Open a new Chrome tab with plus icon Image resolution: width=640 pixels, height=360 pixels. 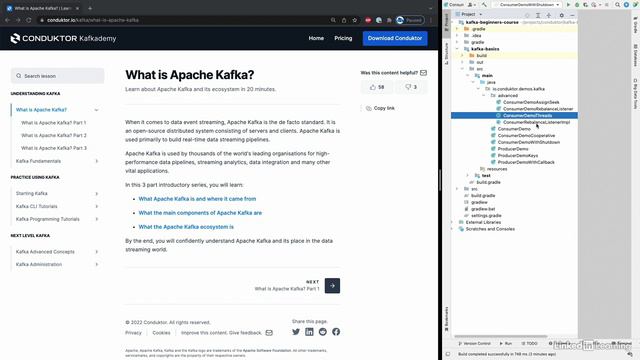tap(90, 8)
